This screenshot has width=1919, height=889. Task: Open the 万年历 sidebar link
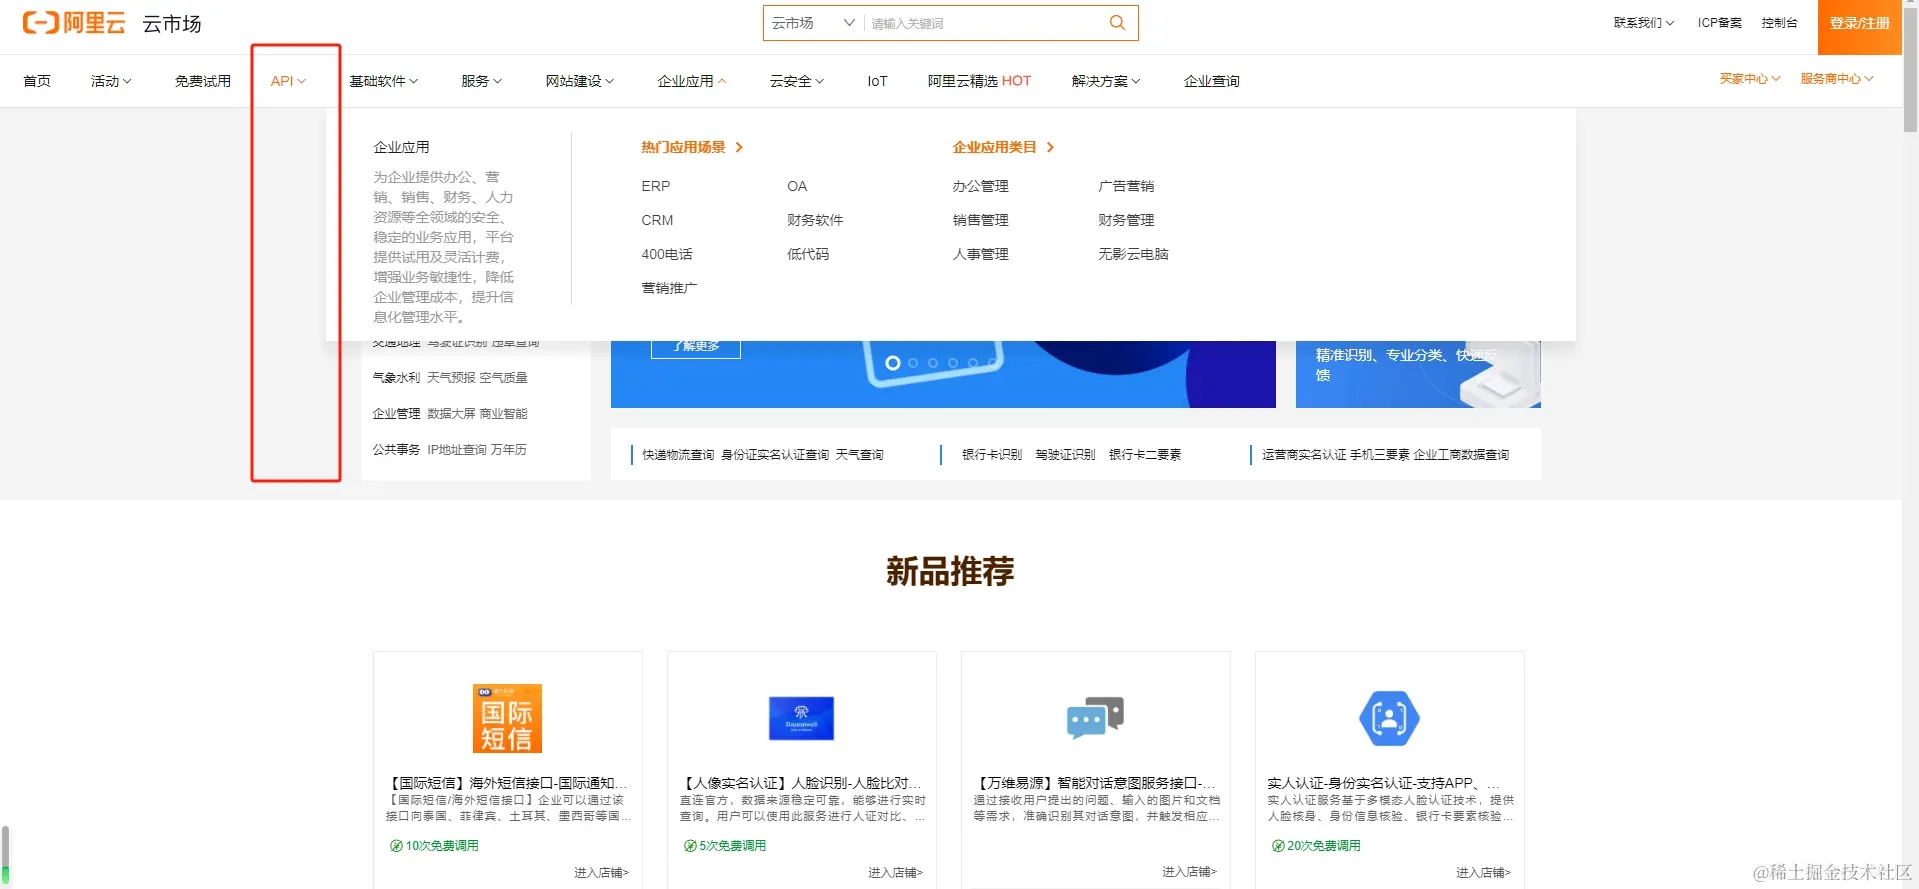tap(508, 450)
